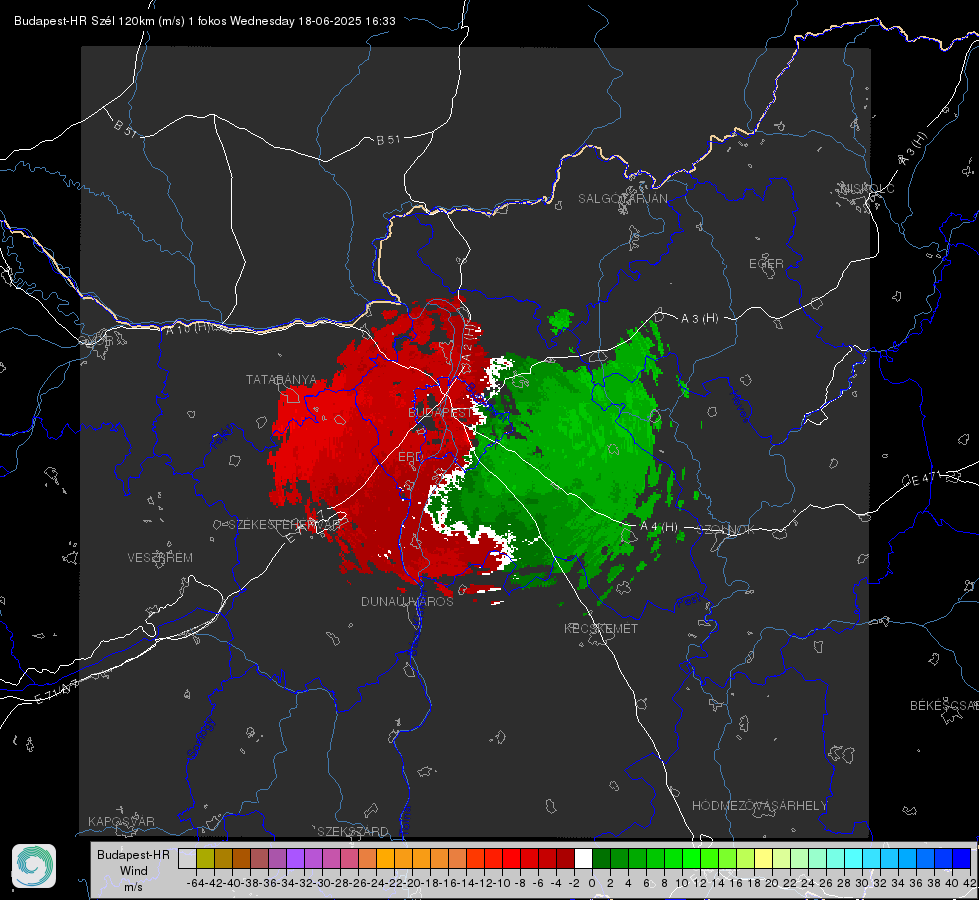
Task: Click the SZOLNOK city label
Action: pos(727,530)
